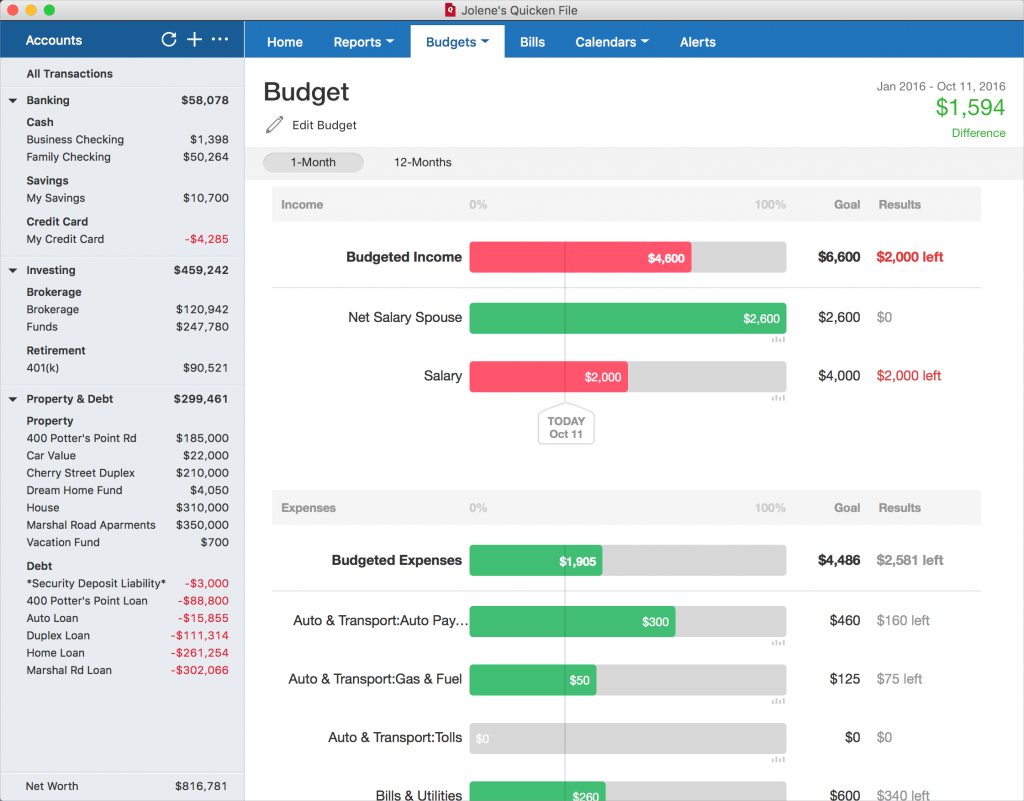This screenshot has height=801, width=1024.
Task: Click chart icon under Auto Payment bar
Action: click(778, 643)
